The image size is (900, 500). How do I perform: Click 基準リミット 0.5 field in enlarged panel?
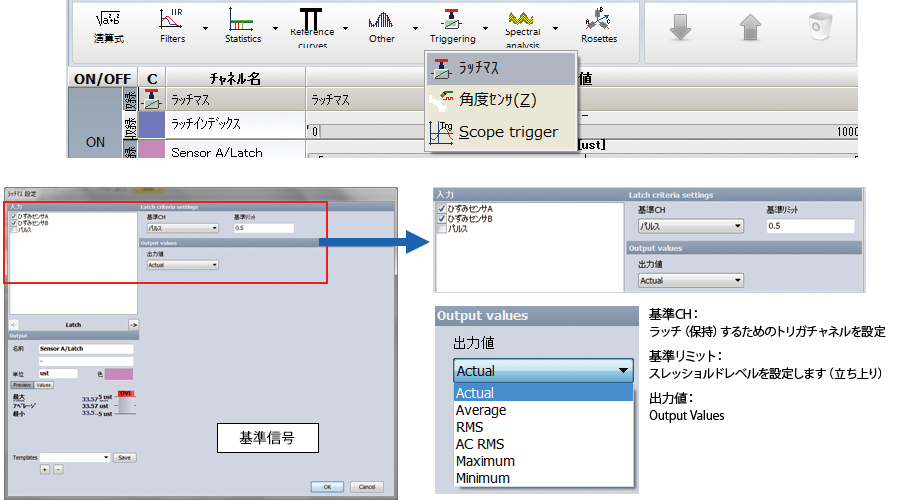(x=810, y=226)
